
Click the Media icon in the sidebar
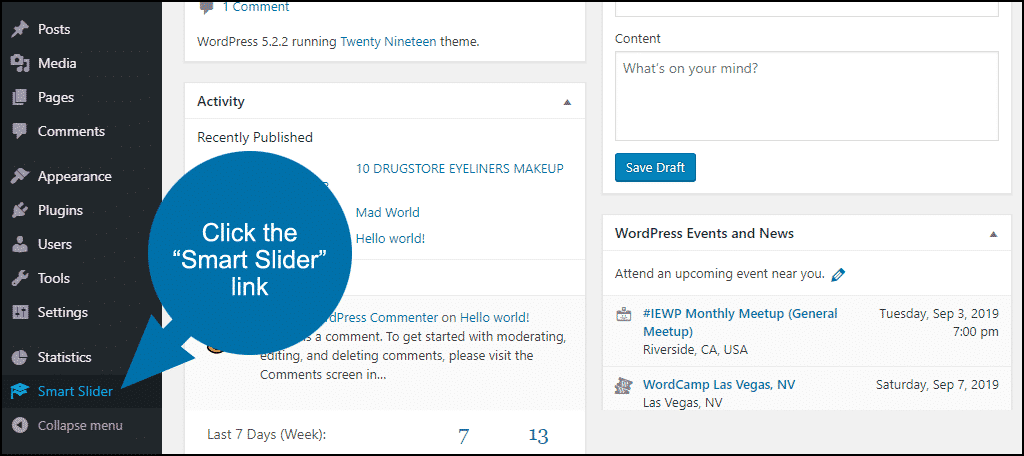[x=20, y=63]
